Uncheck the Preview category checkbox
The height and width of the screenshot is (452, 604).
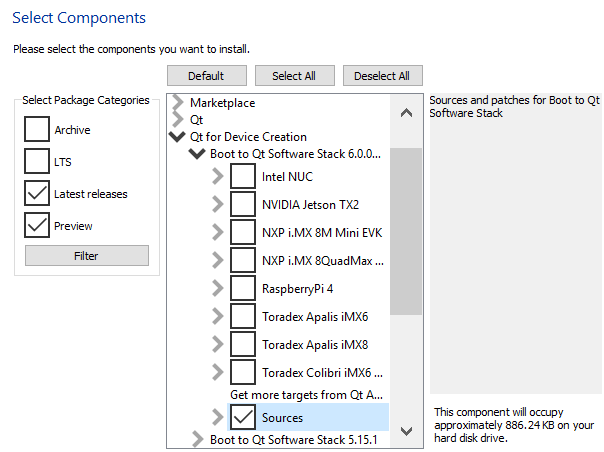37,226
